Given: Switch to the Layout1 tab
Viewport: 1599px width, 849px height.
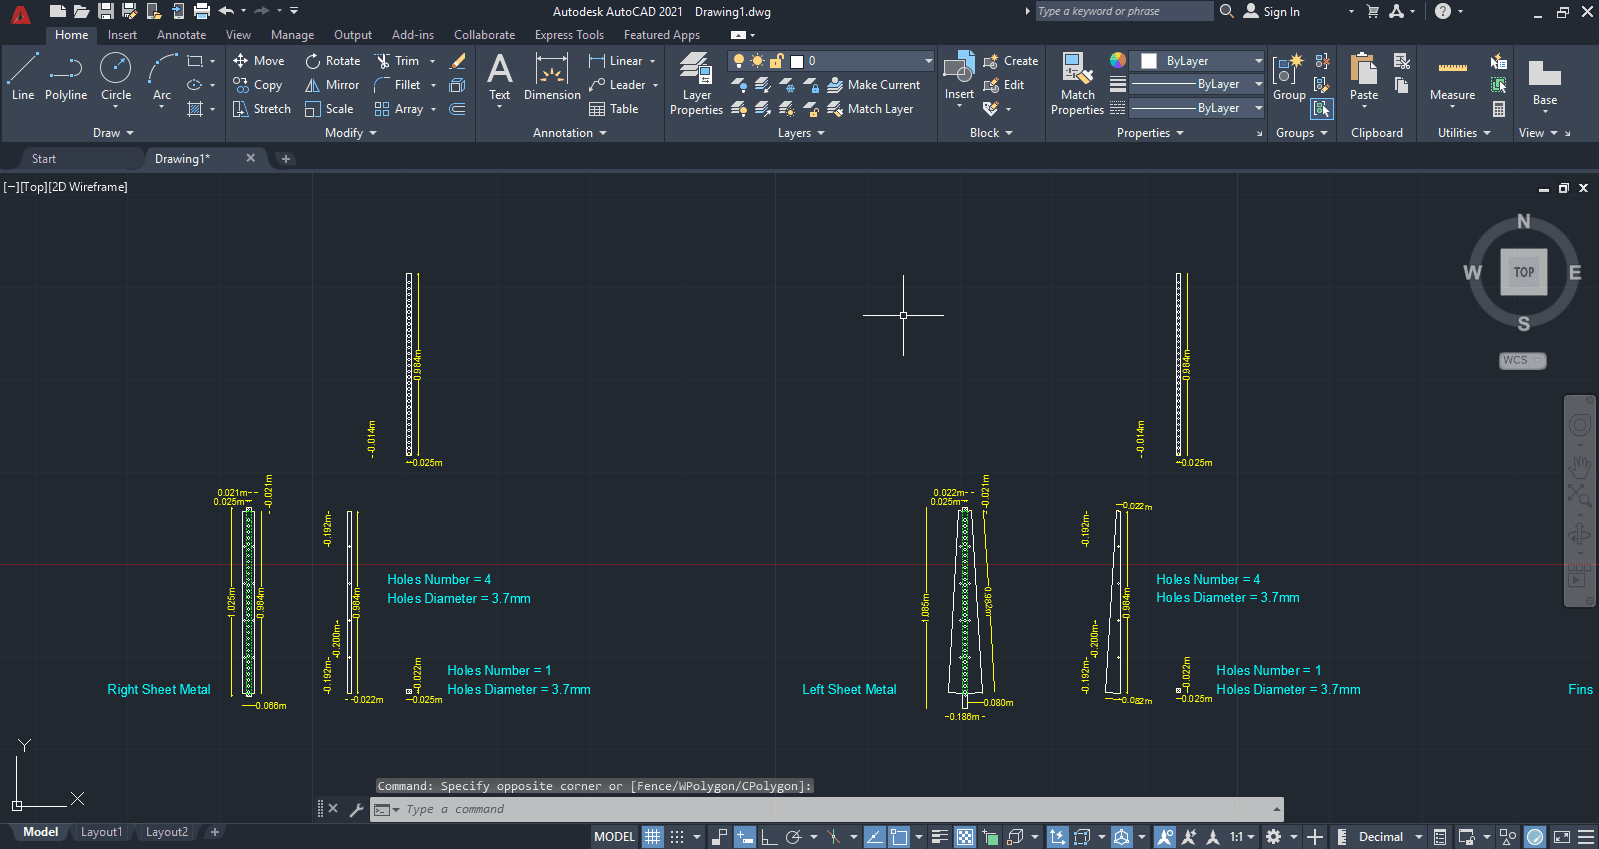Looking at the screenshot, I should pyautogui.click(x=101, y=832).
